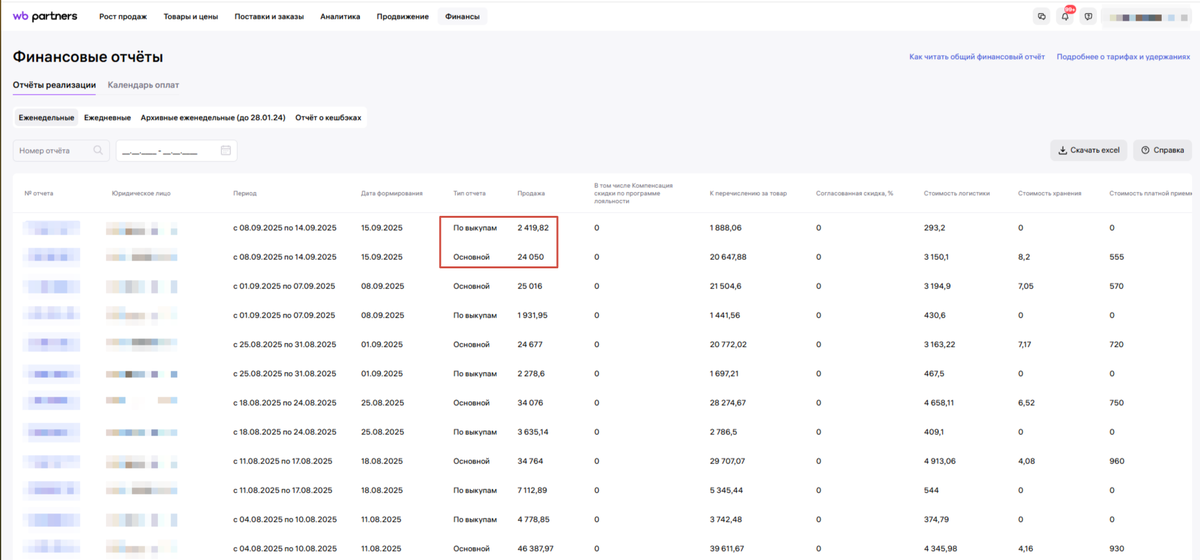Click the Продажа column header
This screenshot has width=1200, height=560.
click(531, 192)
